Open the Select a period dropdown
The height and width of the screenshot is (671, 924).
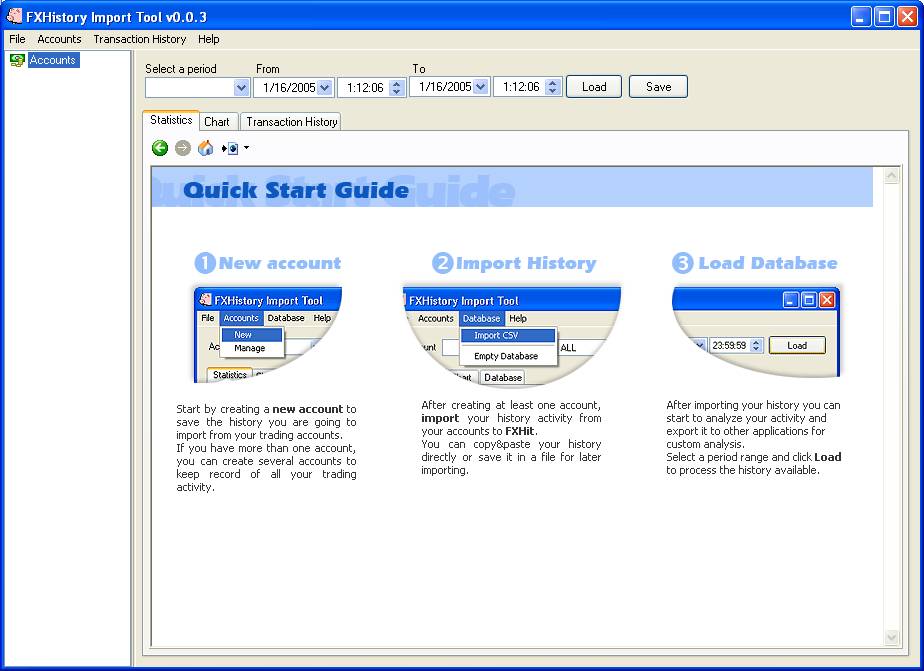(x=241, y=88)
